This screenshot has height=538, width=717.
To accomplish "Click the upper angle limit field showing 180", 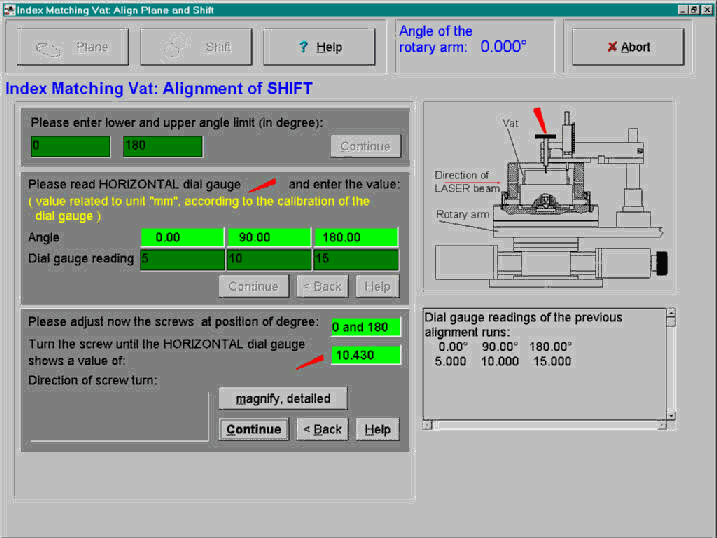I will (x=162, y=147).
